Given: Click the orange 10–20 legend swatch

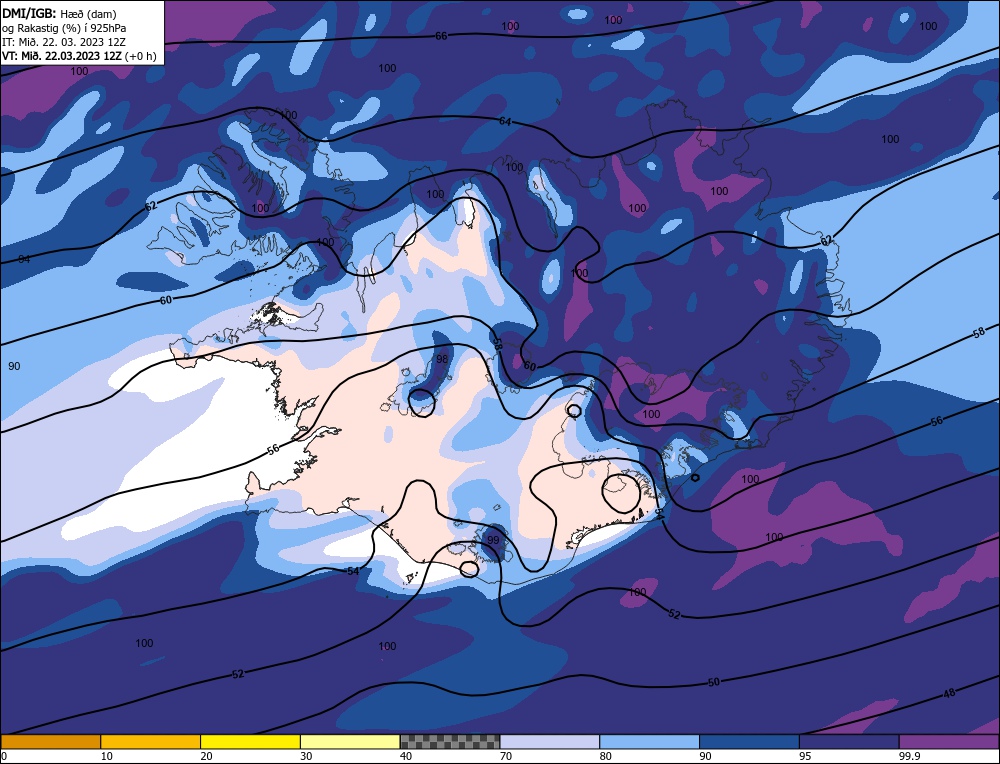Looking at the screenshot, I should [x=151, y=742].
